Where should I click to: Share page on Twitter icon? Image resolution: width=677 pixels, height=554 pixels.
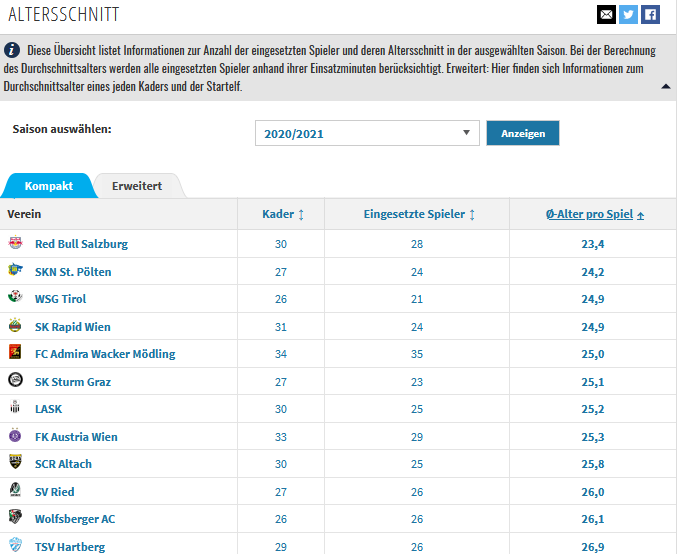pyautogui.click(x=628, y=15)
